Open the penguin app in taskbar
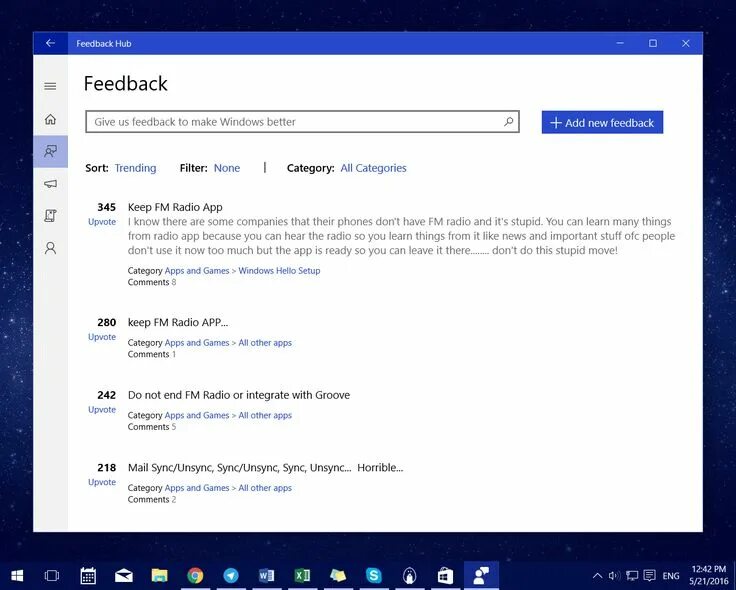This screenshot has height=590, width=736. [409, 575]
